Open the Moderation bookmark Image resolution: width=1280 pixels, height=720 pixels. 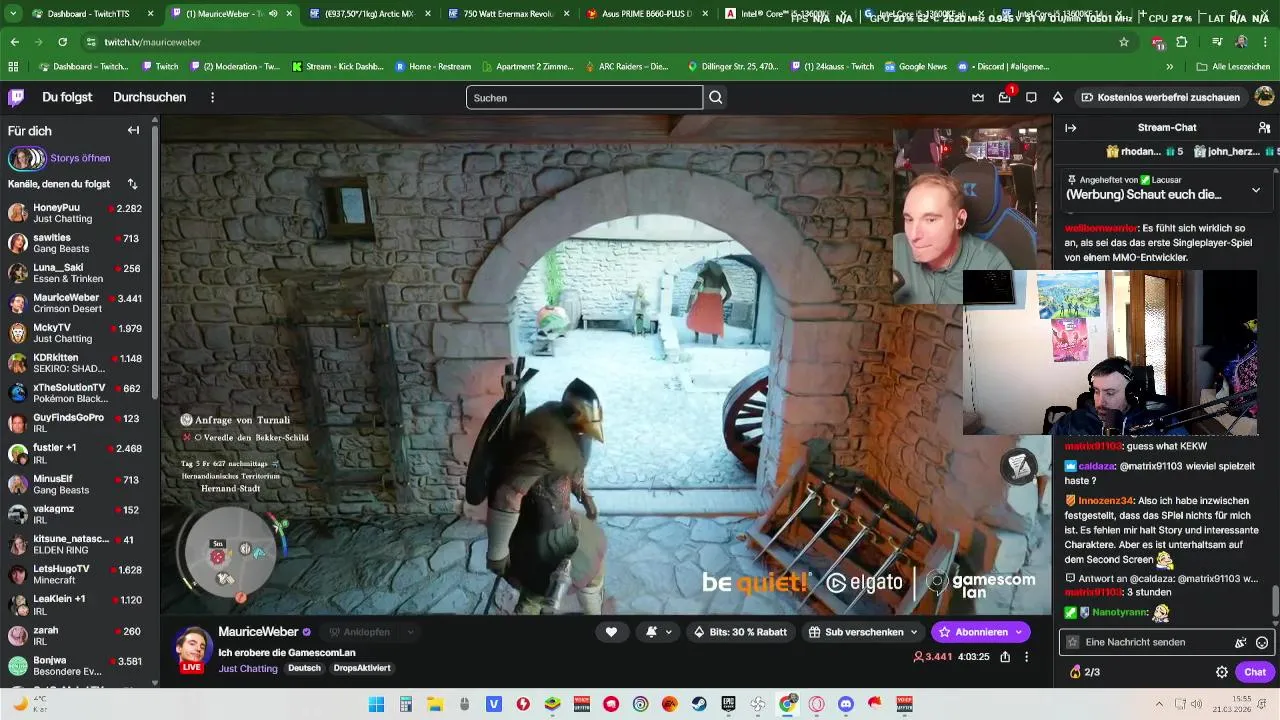[x=233, y=67]
